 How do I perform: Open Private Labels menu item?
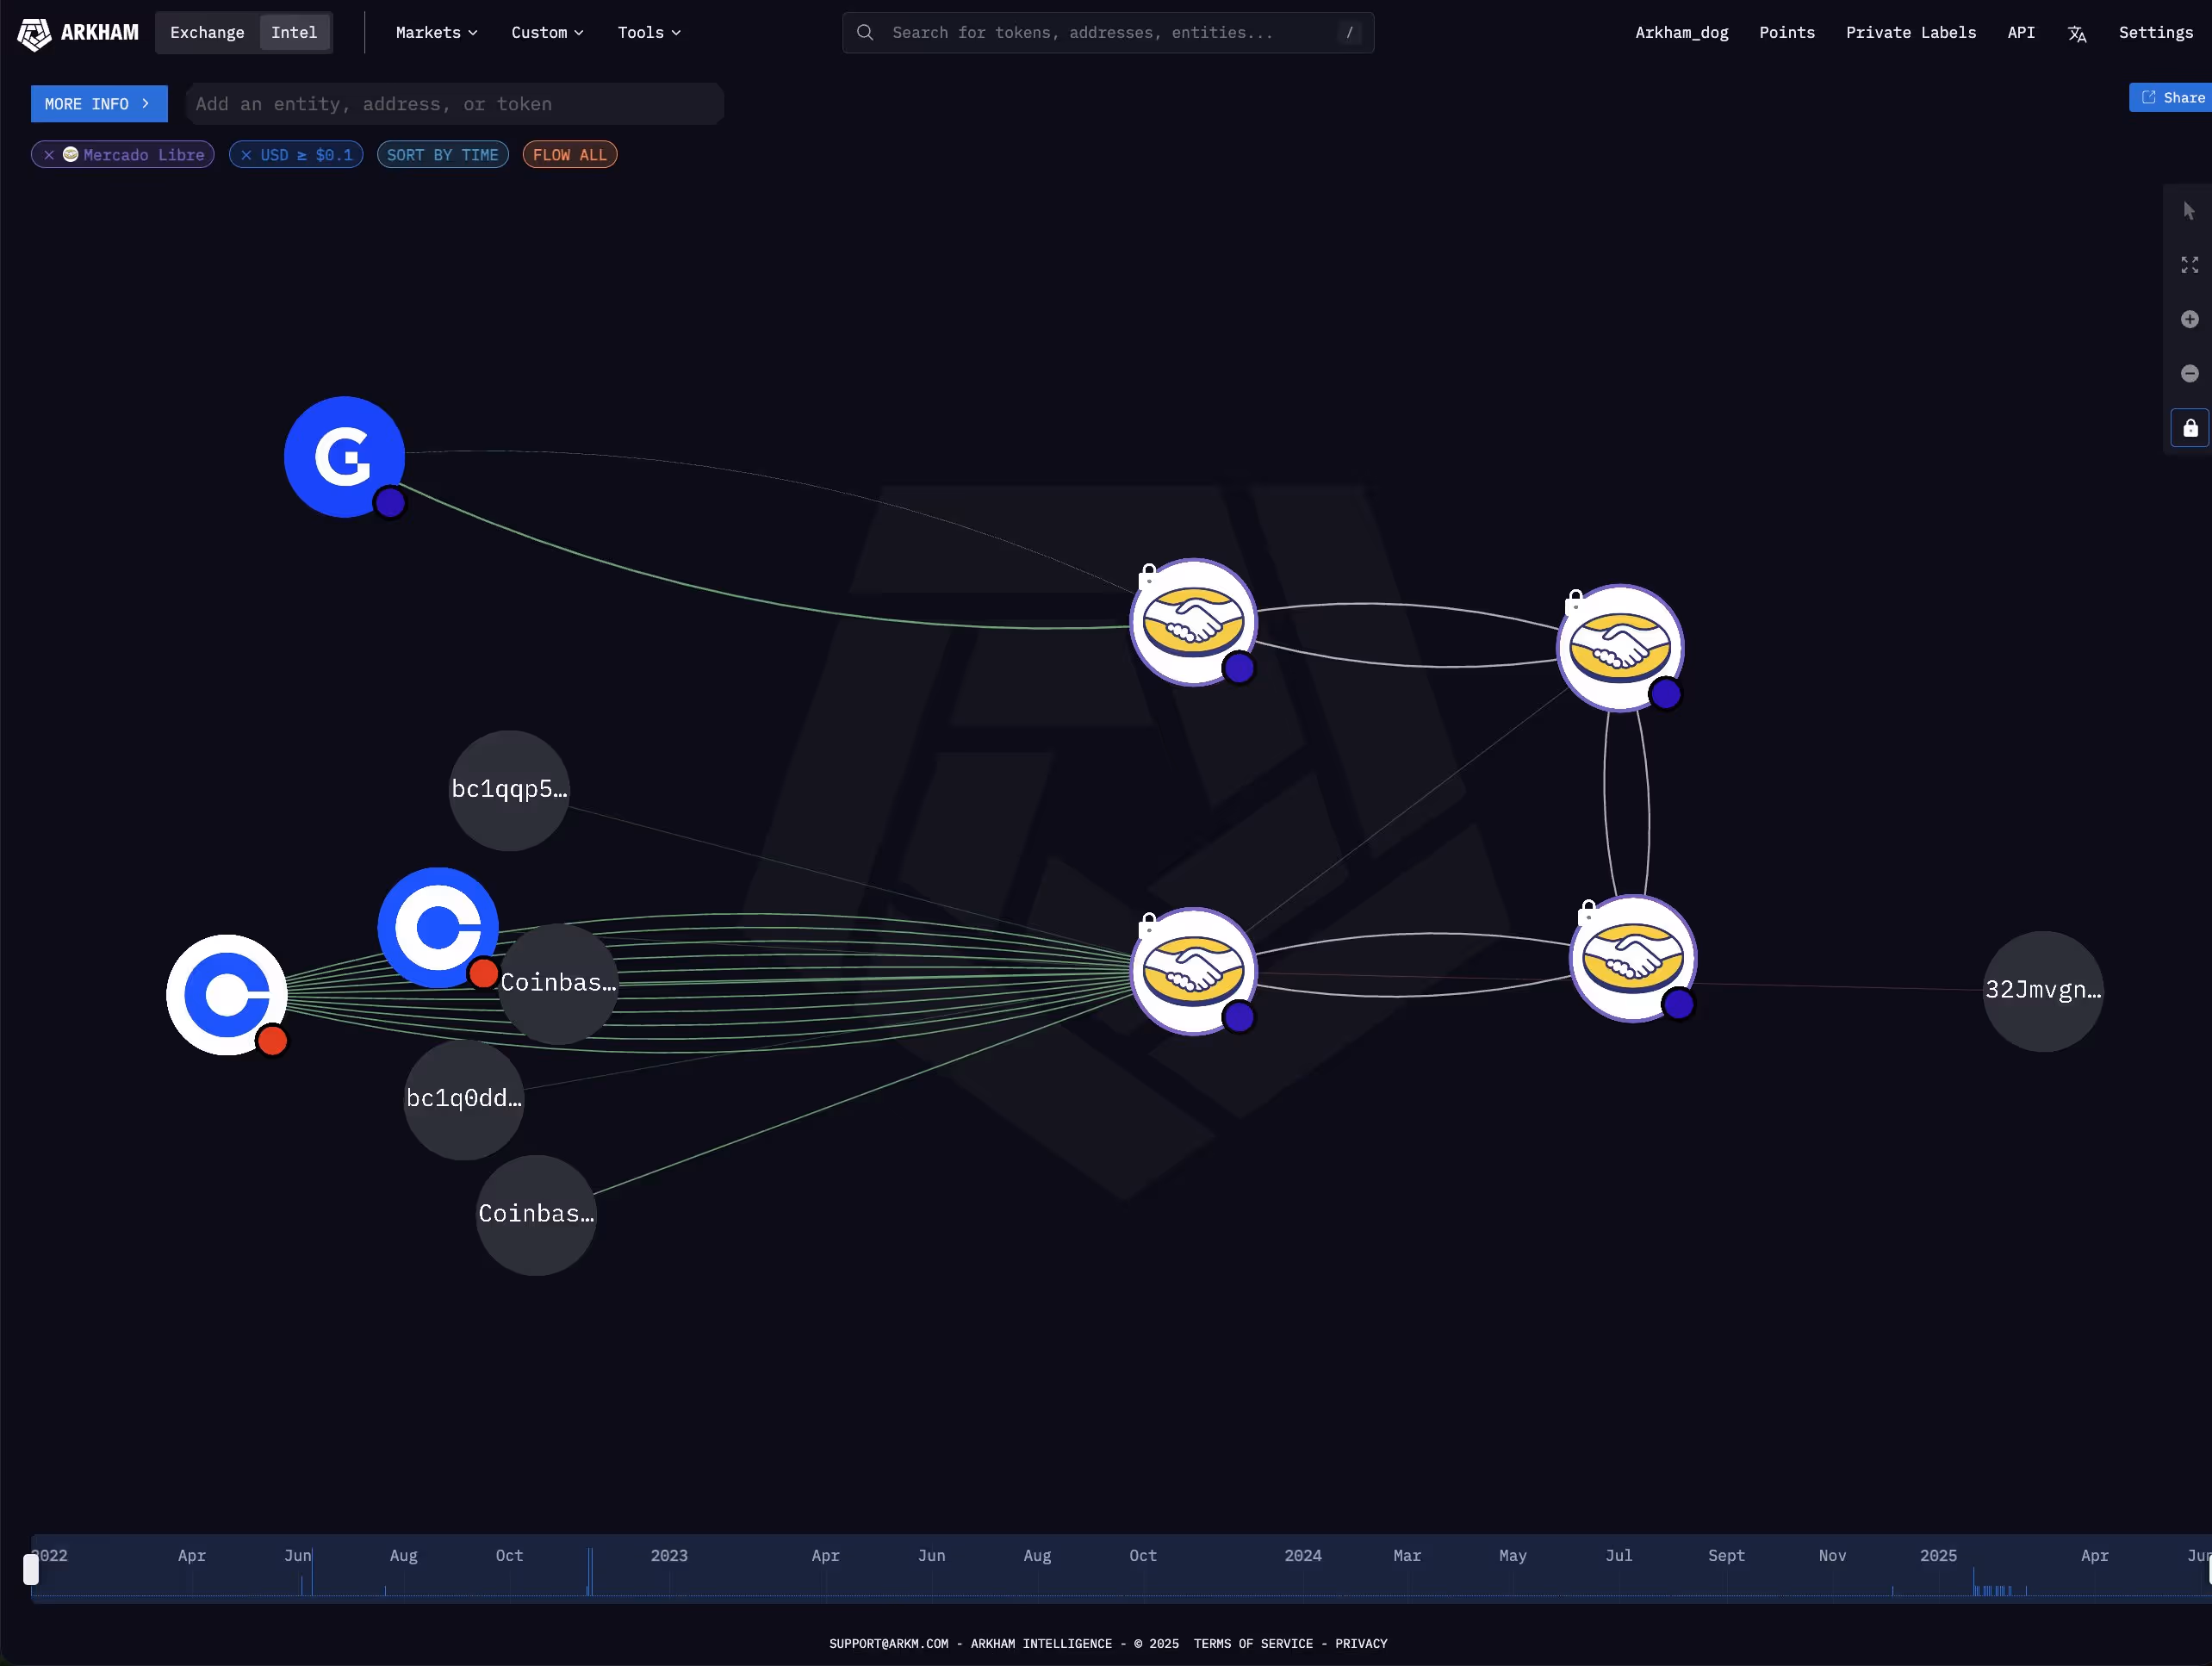[x=1910, y=33]
